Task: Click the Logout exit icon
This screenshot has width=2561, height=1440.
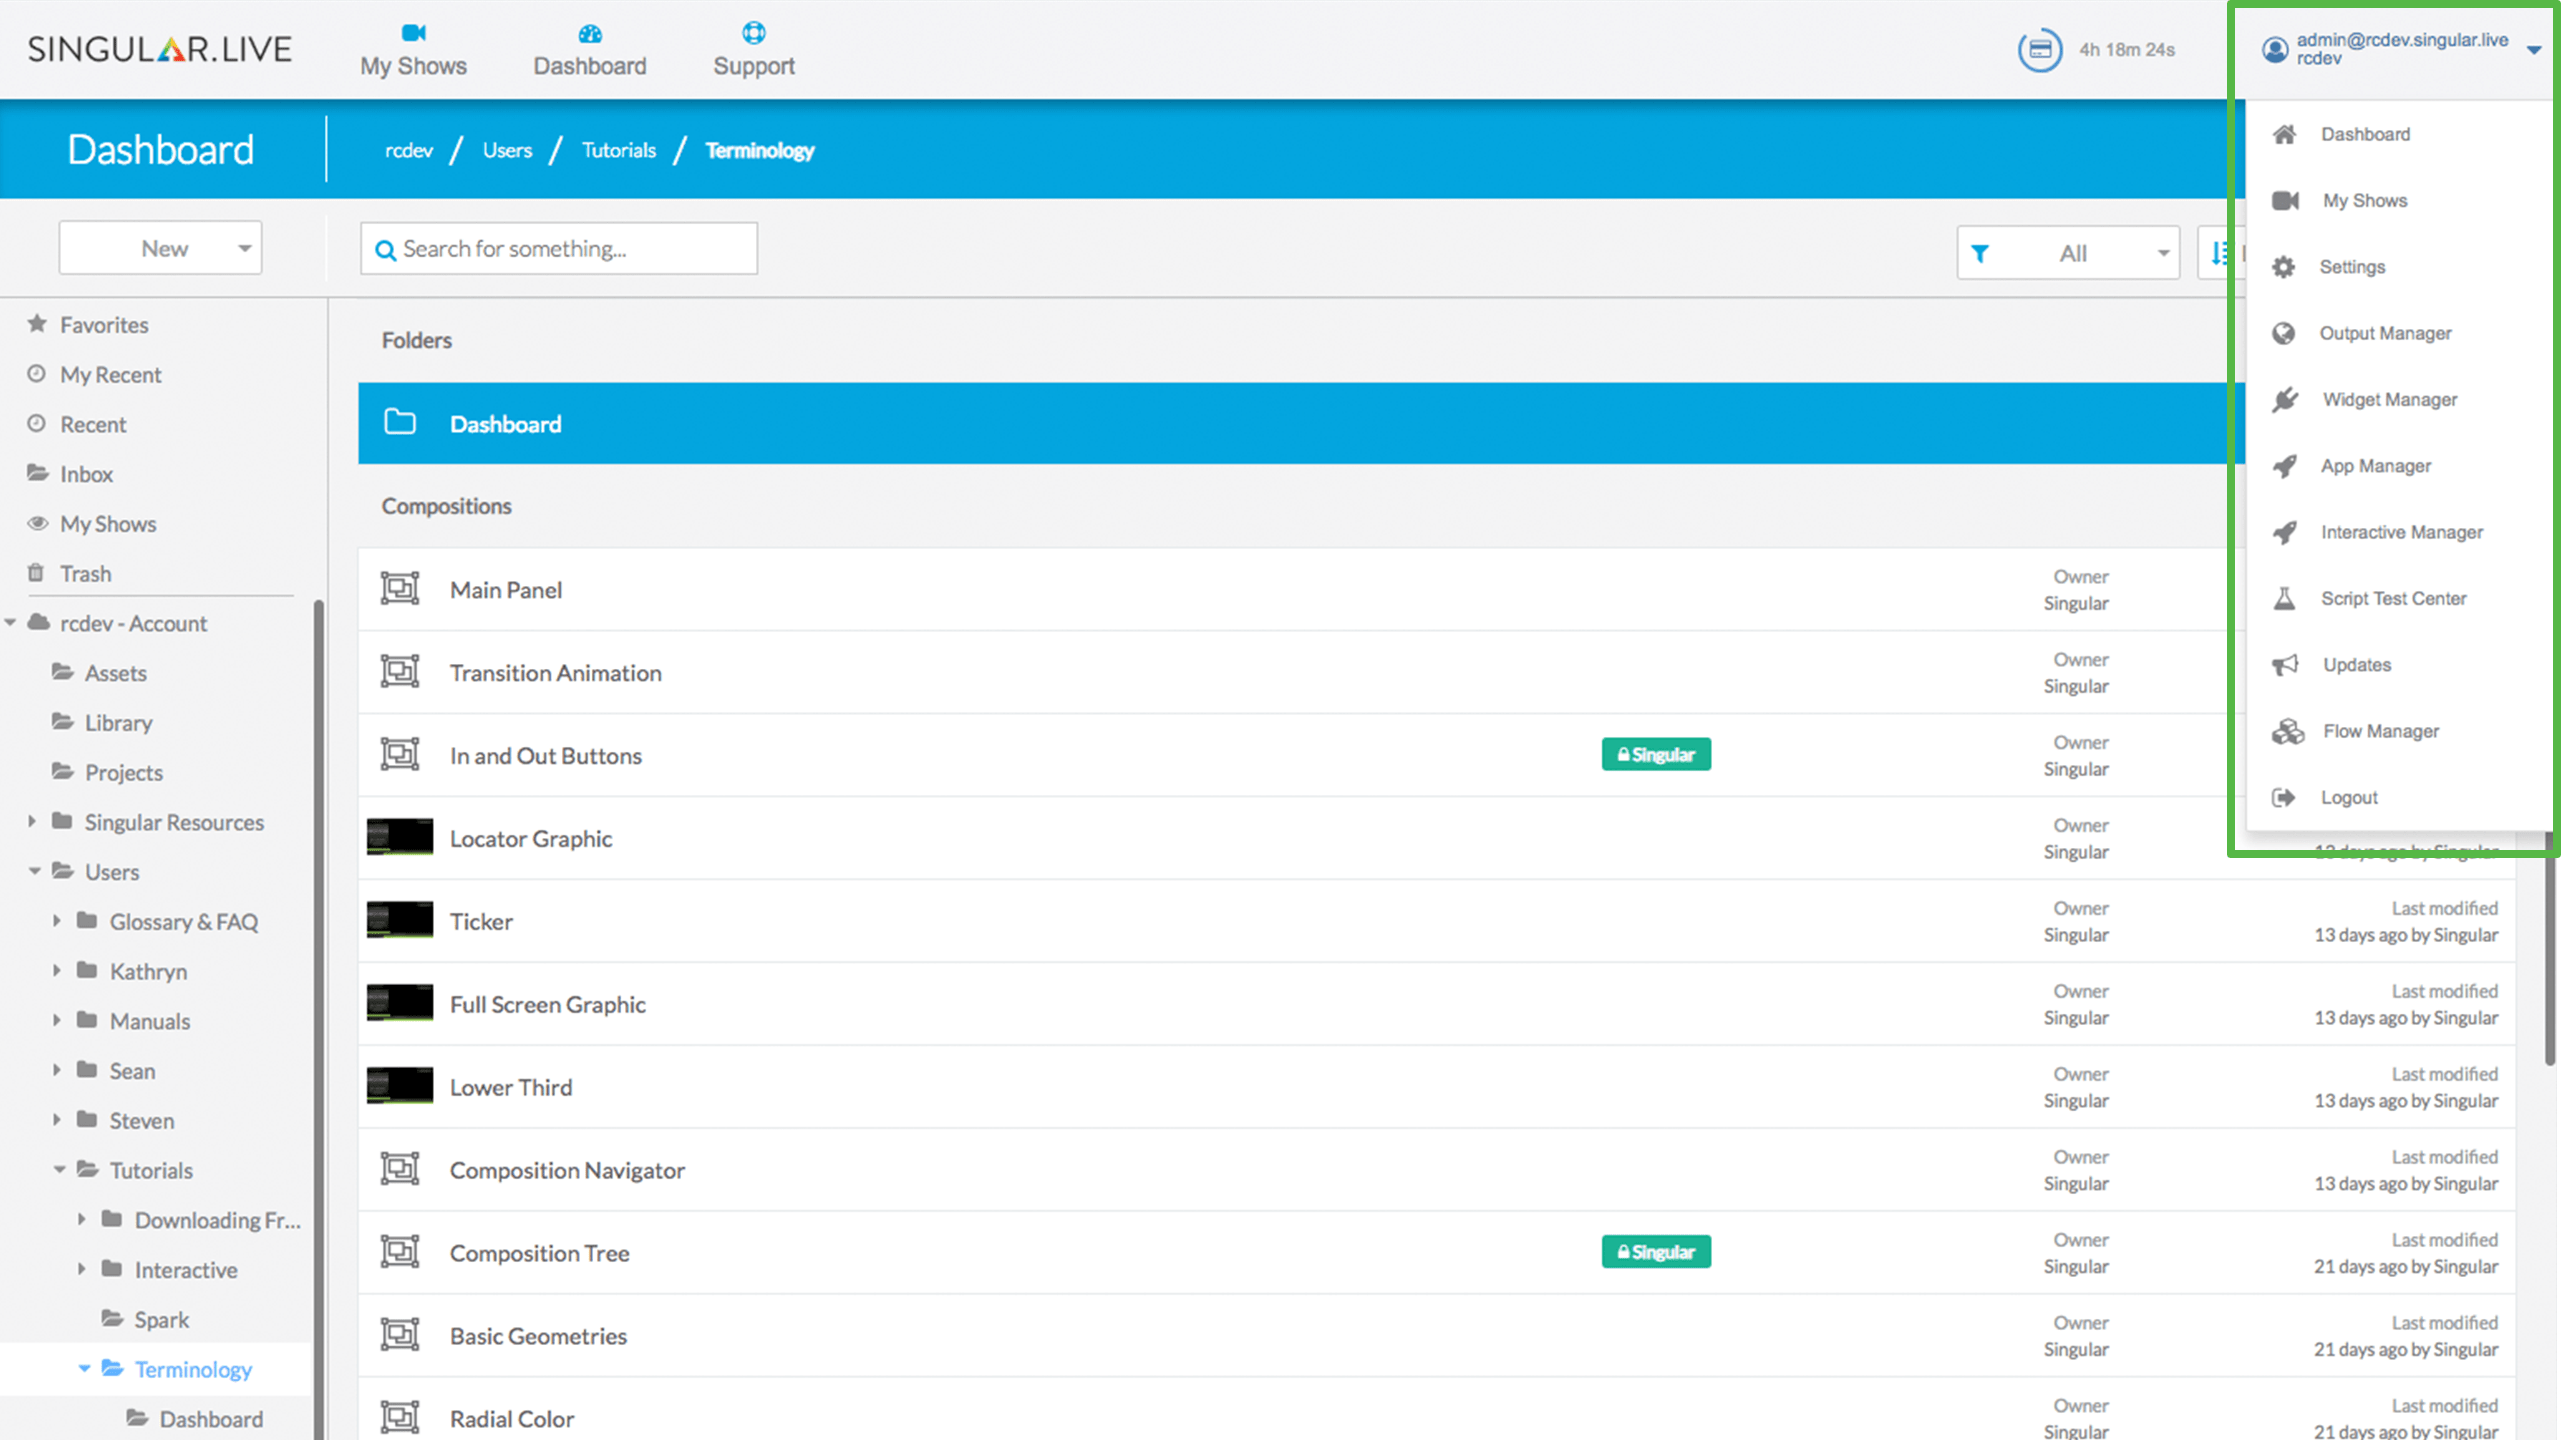Action: 2283,797
